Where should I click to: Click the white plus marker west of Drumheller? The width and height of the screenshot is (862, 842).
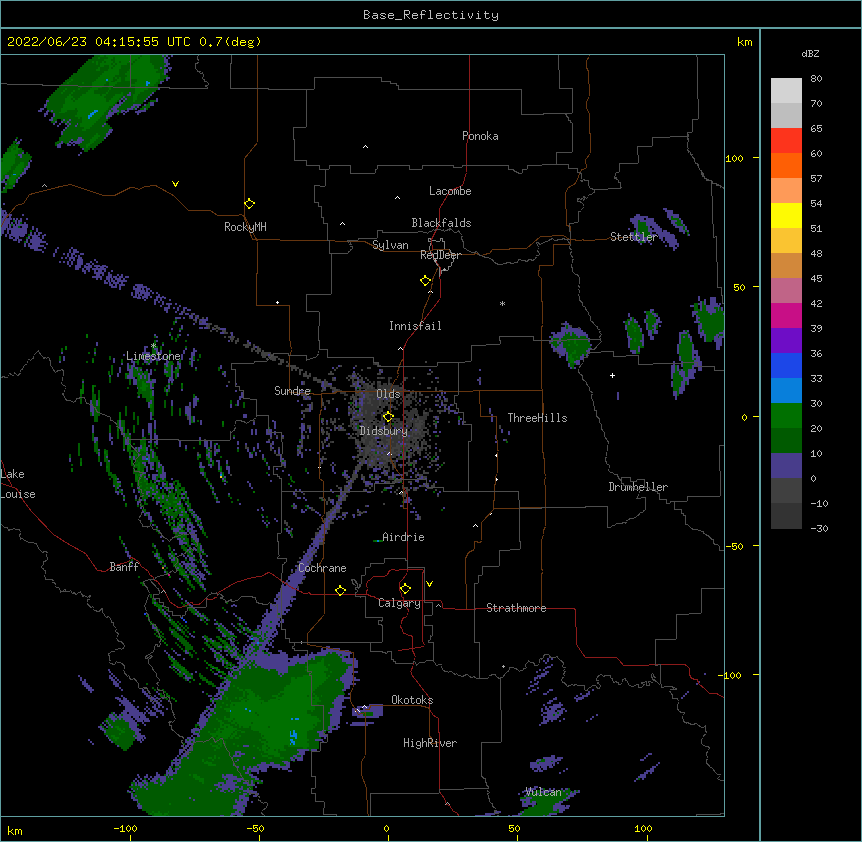tap(612, 375)
